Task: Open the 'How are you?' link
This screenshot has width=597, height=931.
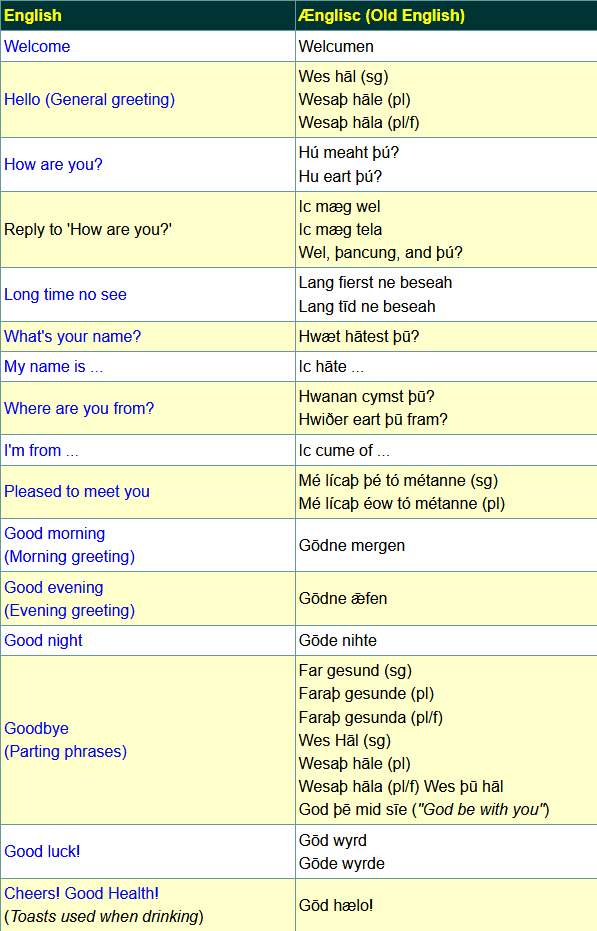Action: click(53, 164)
